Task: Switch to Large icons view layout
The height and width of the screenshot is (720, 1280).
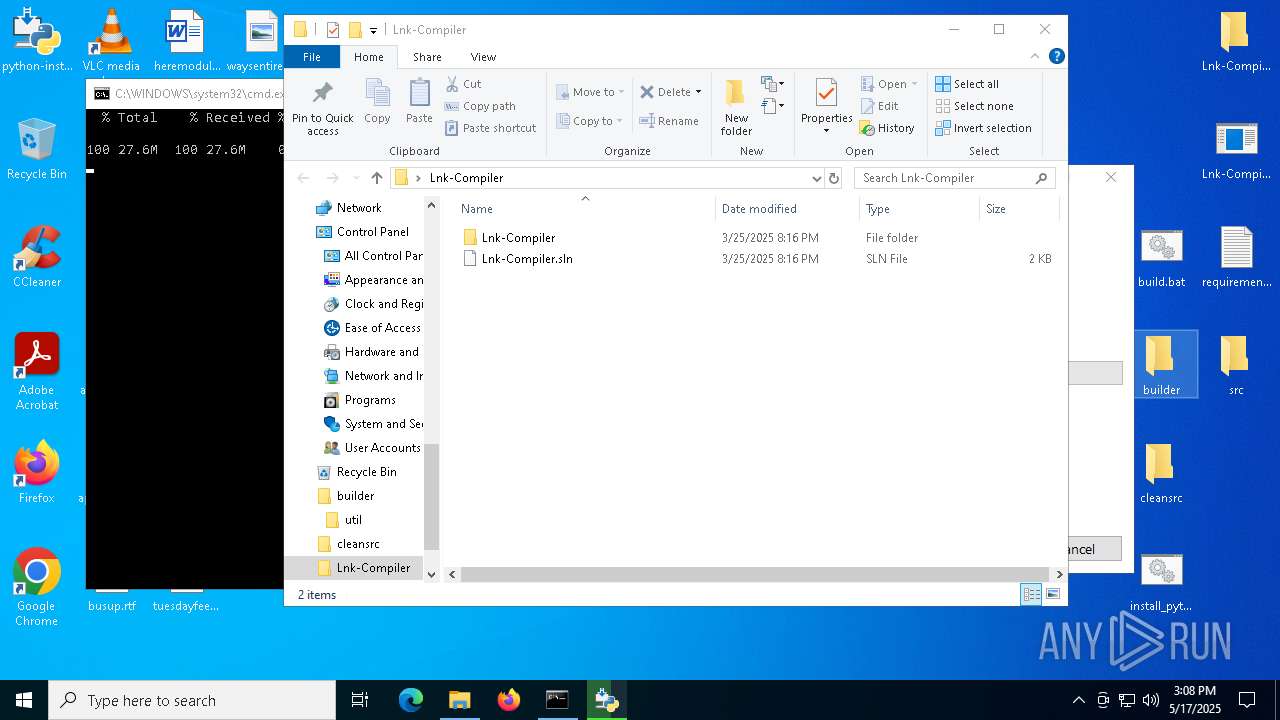Action: 1052,594
